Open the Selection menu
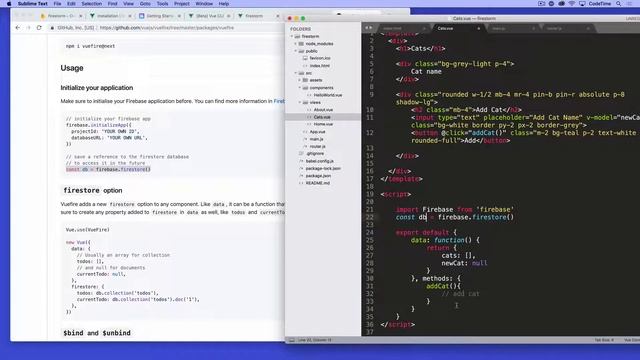This screenshot has height=360, width=640. click(91, 4)
